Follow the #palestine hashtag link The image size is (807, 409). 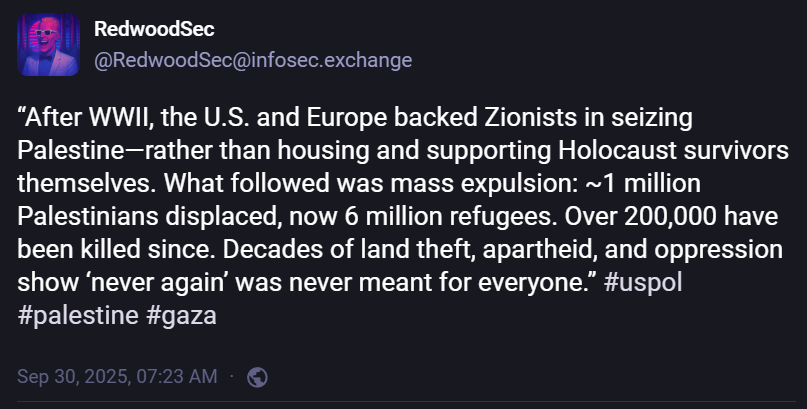(x=76, y=314)
